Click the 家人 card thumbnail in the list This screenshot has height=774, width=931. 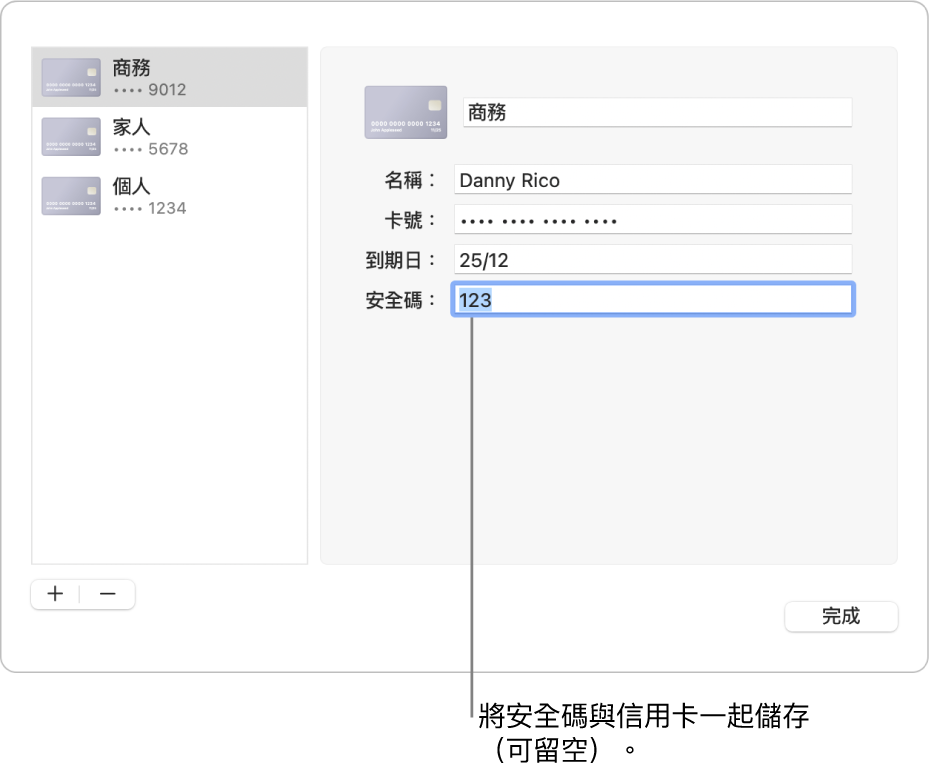click(71, 137)
